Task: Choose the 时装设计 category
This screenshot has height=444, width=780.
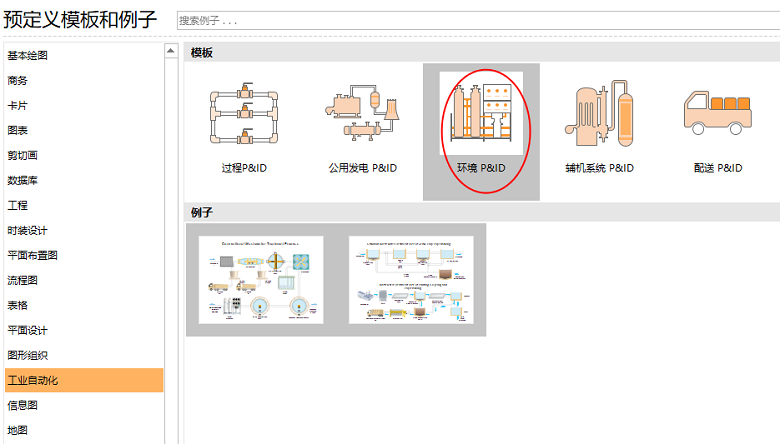Action: (x=28, y=230)
